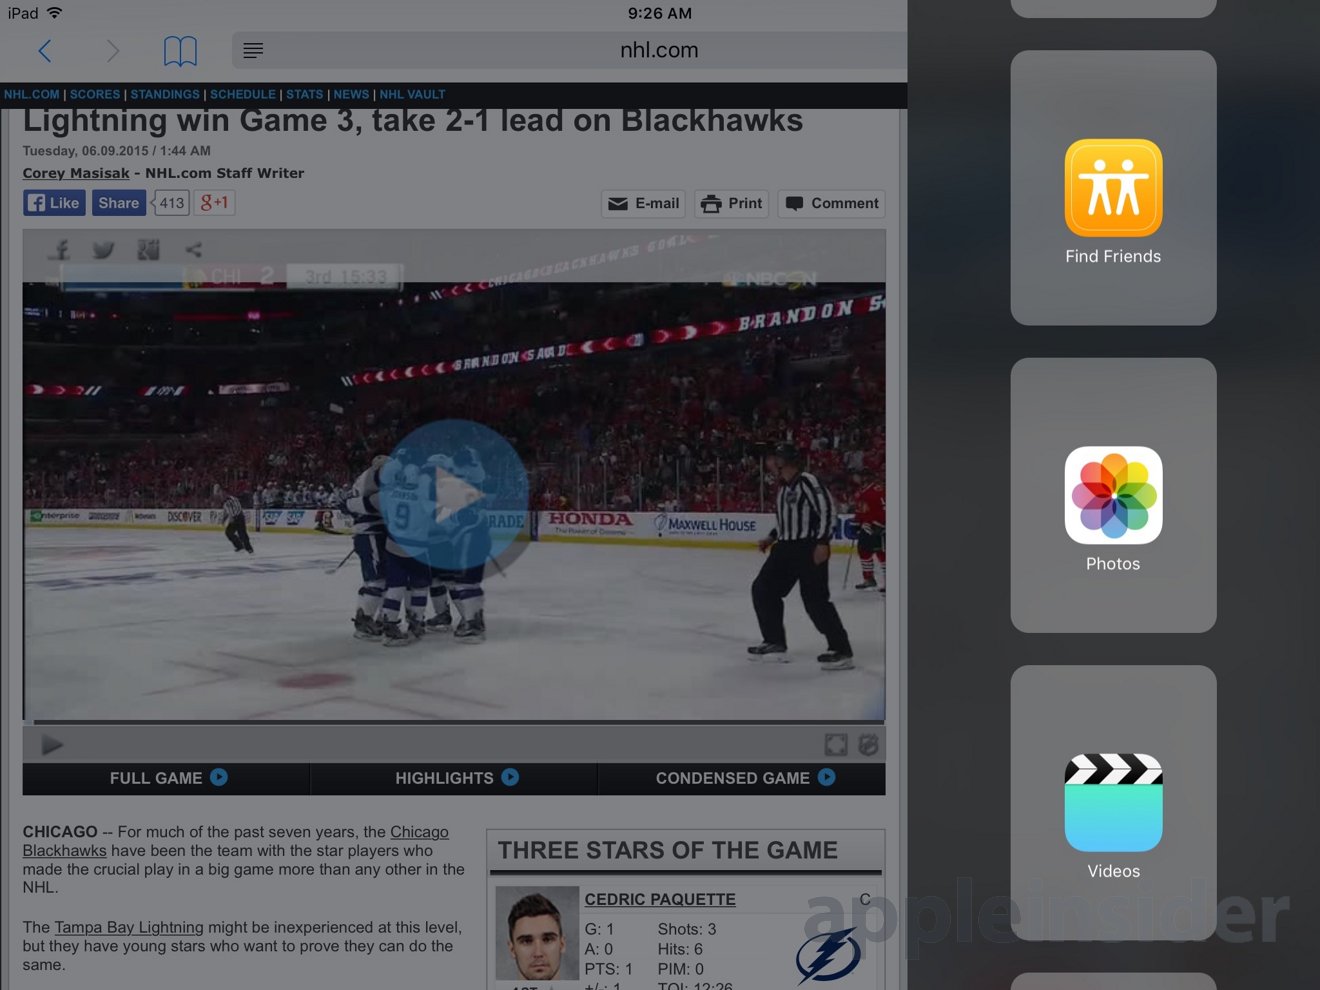The width and height of the screenshot is (1320, 990).
Task: Tap the Safari back arrow
Action: pyautogui.click(x=45, y=51)
